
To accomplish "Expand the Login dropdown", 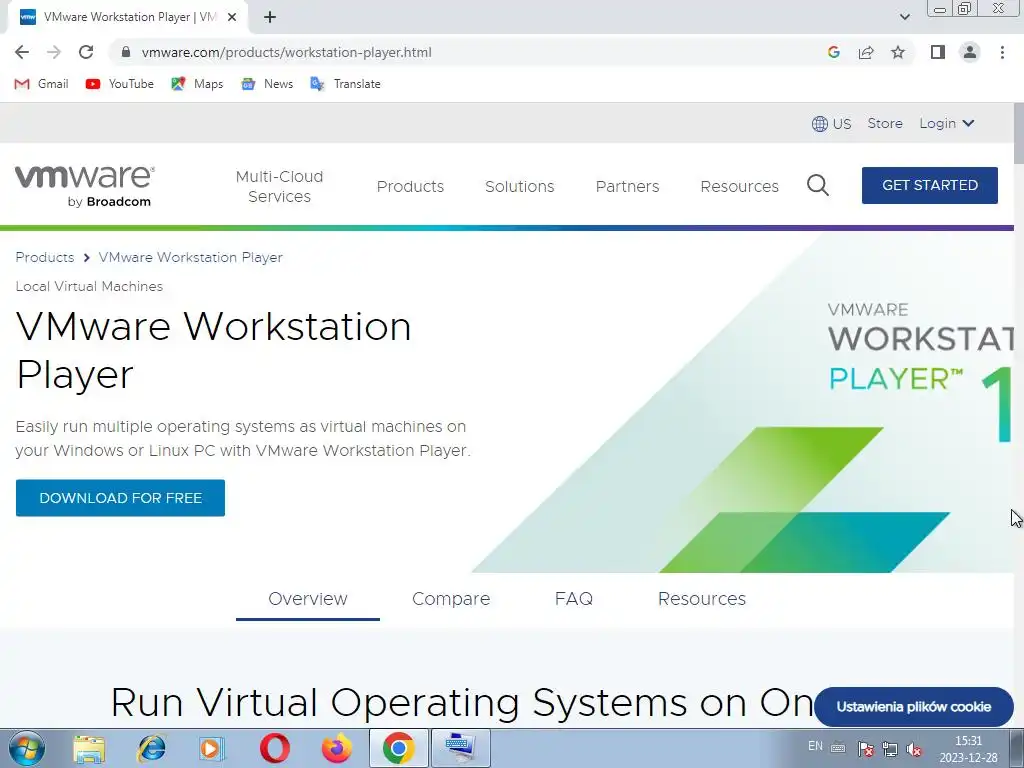I will click(947, 123).
